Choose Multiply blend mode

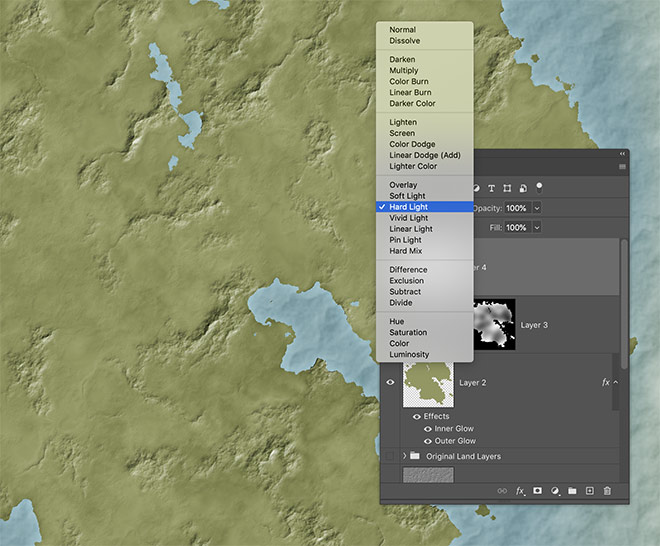(403, 70)
